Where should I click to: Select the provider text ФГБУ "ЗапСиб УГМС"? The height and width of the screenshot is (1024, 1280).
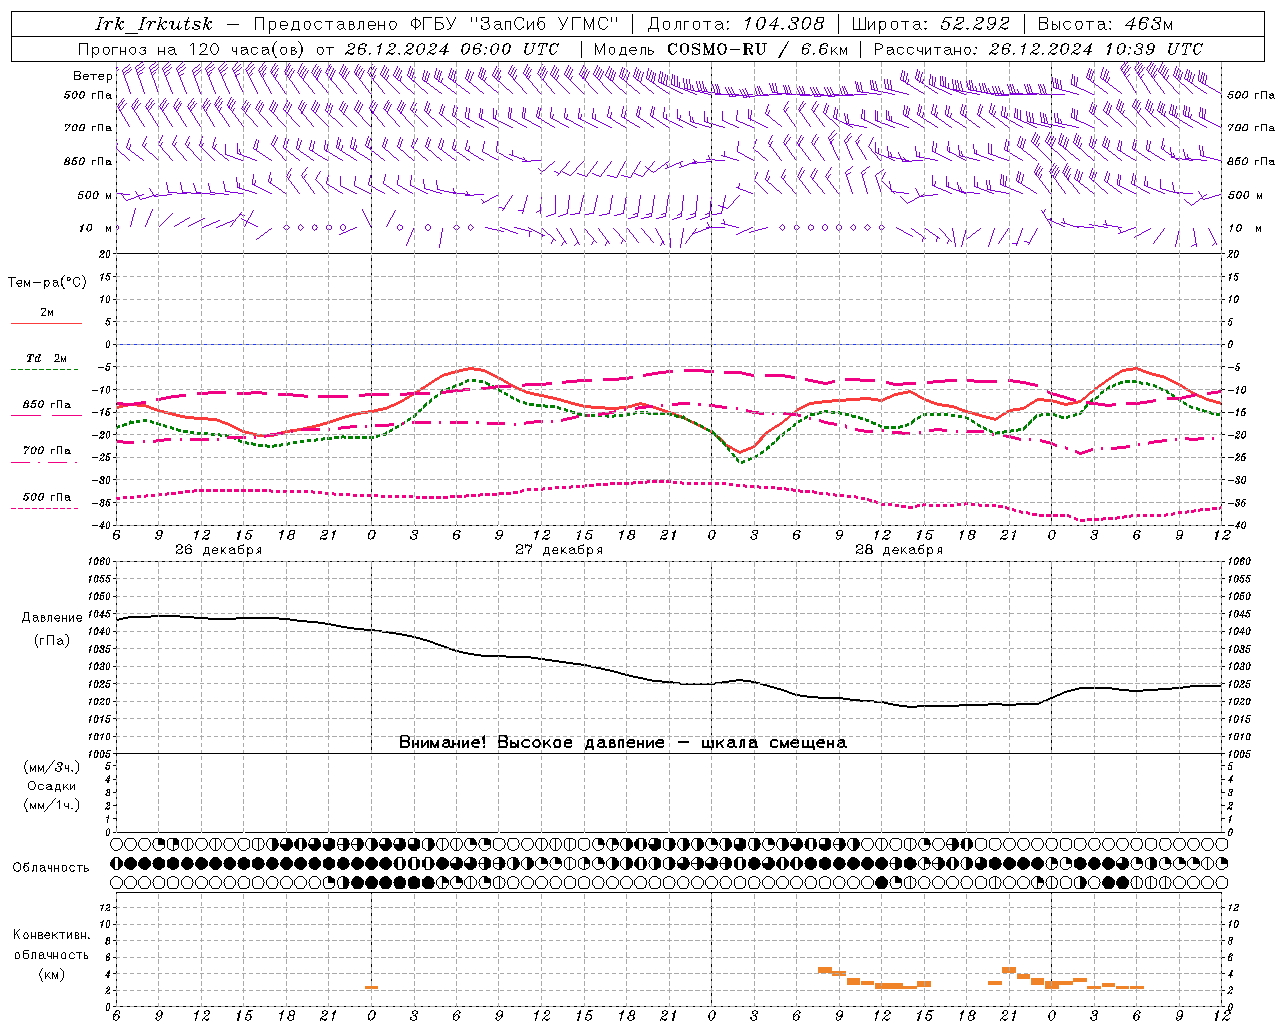point(515,24)
